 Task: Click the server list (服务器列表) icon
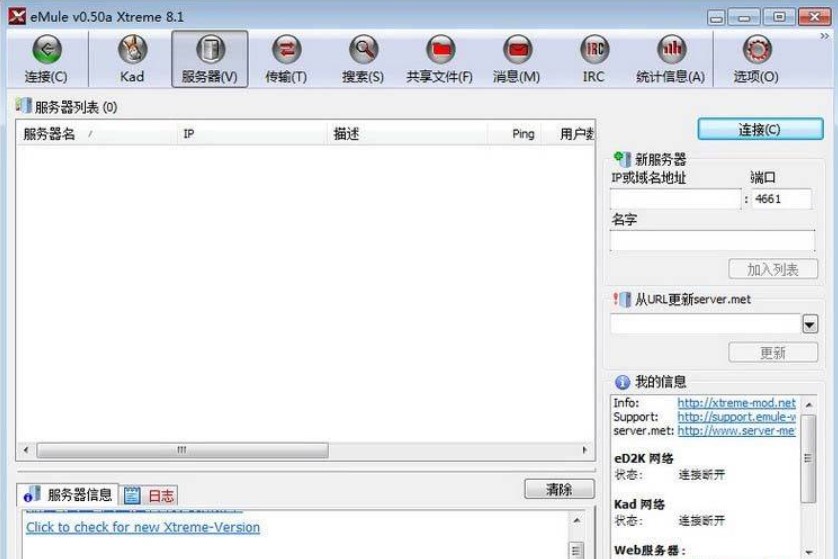[x=24, y=105]
